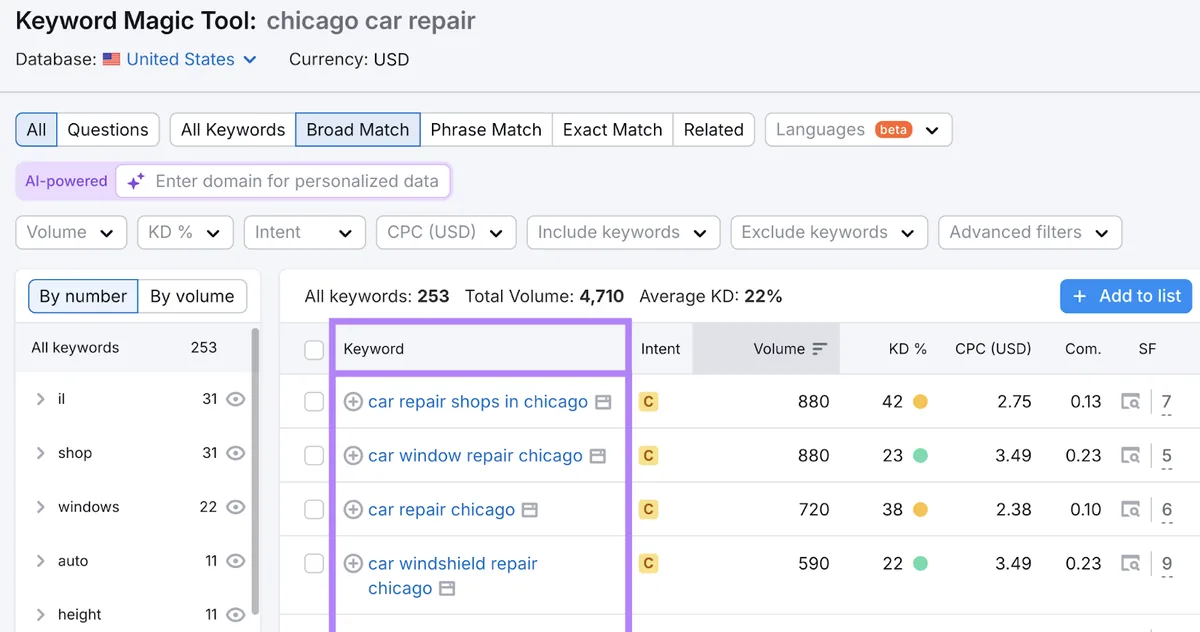This screenshot has height=632, width=1200.
Task: Open SERP preview icon after car window repair chicago
Action: [x=597, y=456]
